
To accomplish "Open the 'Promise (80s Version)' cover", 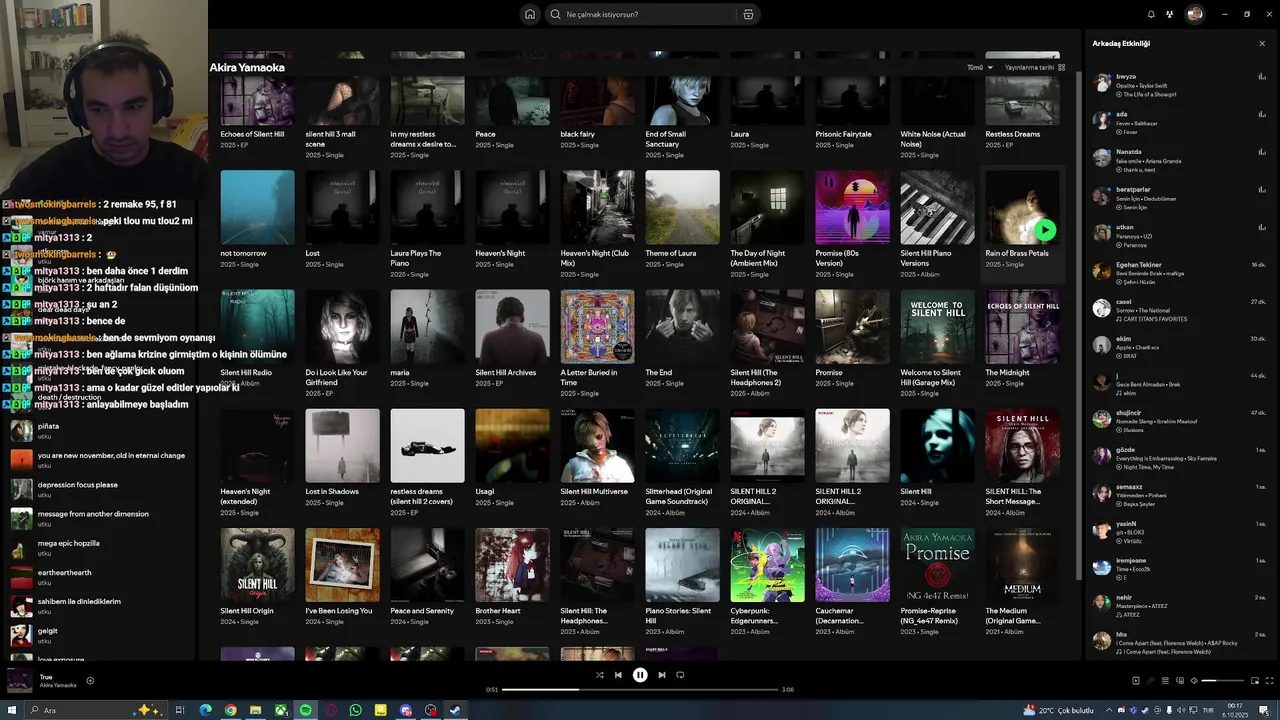I will click(852, 207).
